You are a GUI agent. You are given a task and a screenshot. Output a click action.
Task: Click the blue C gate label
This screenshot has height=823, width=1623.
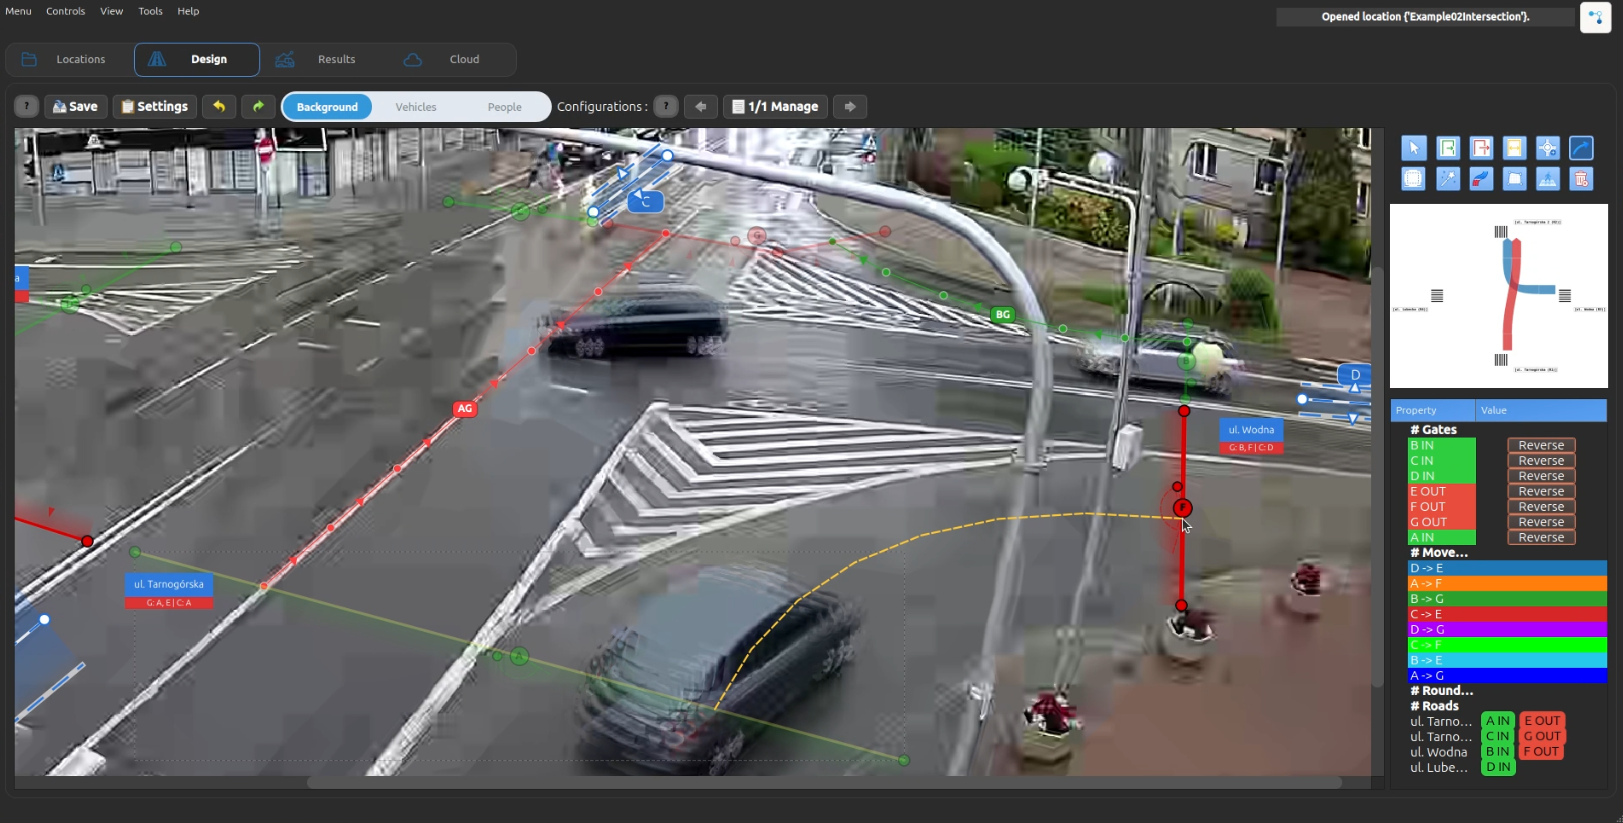point(646,201)
